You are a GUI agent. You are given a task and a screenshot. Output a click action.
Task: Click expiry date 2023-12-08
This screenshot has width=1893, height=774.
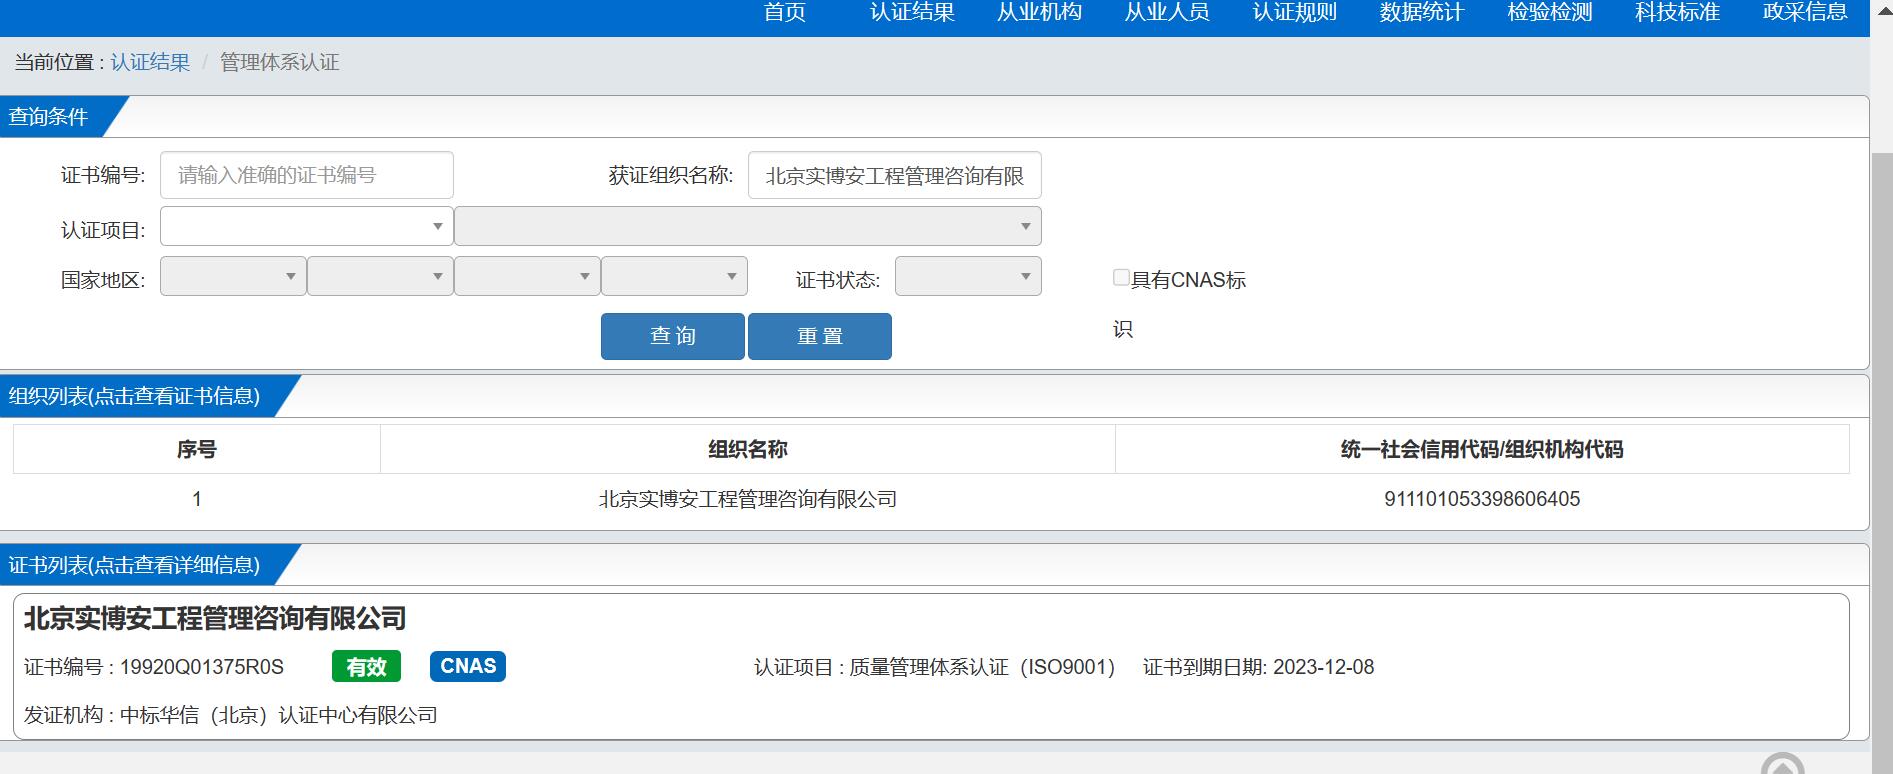(1324, 667)
